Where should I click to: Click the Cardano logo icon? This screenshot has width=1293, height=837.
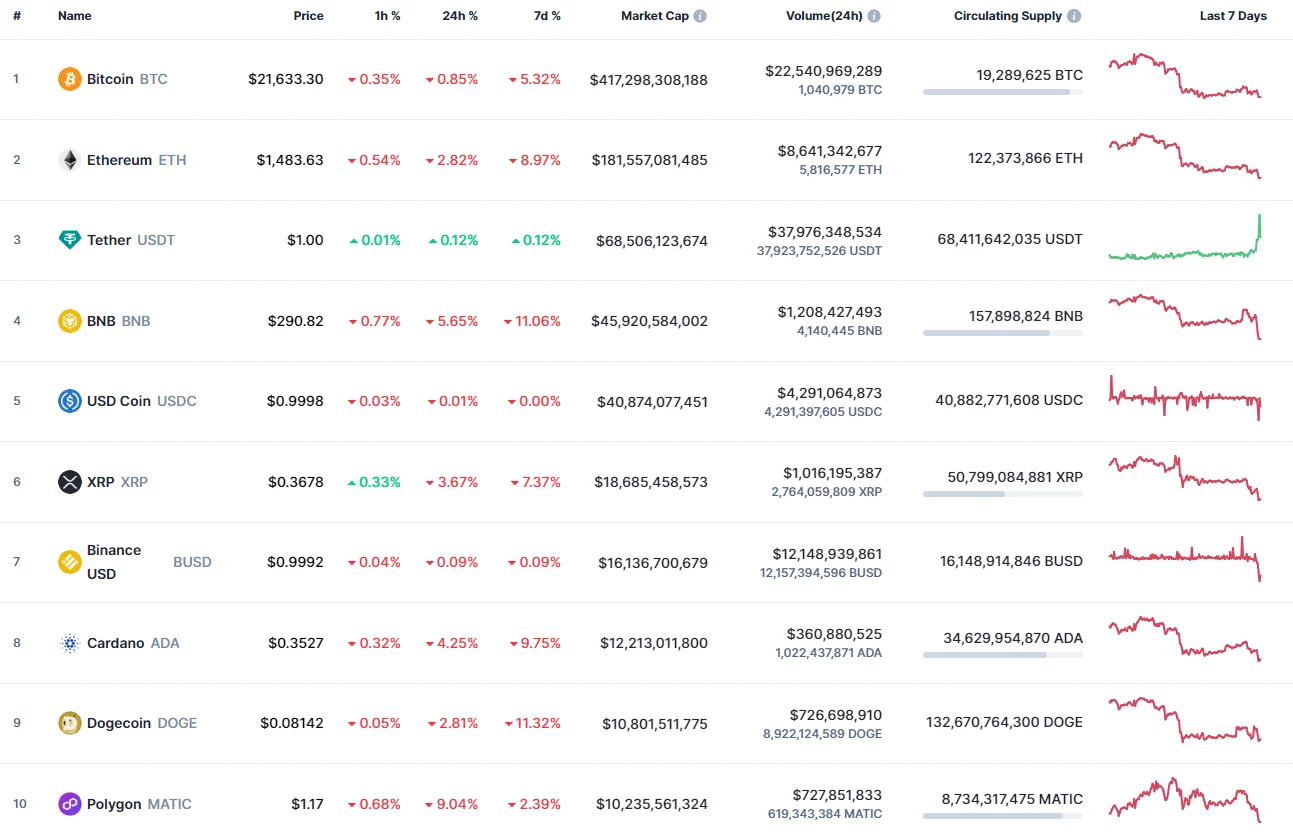pos(69,643)
